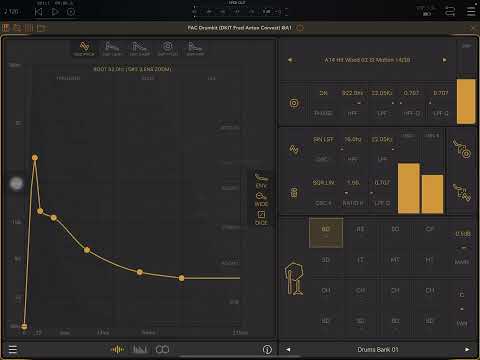Open the preset name selector

click(x=367, y=60)
